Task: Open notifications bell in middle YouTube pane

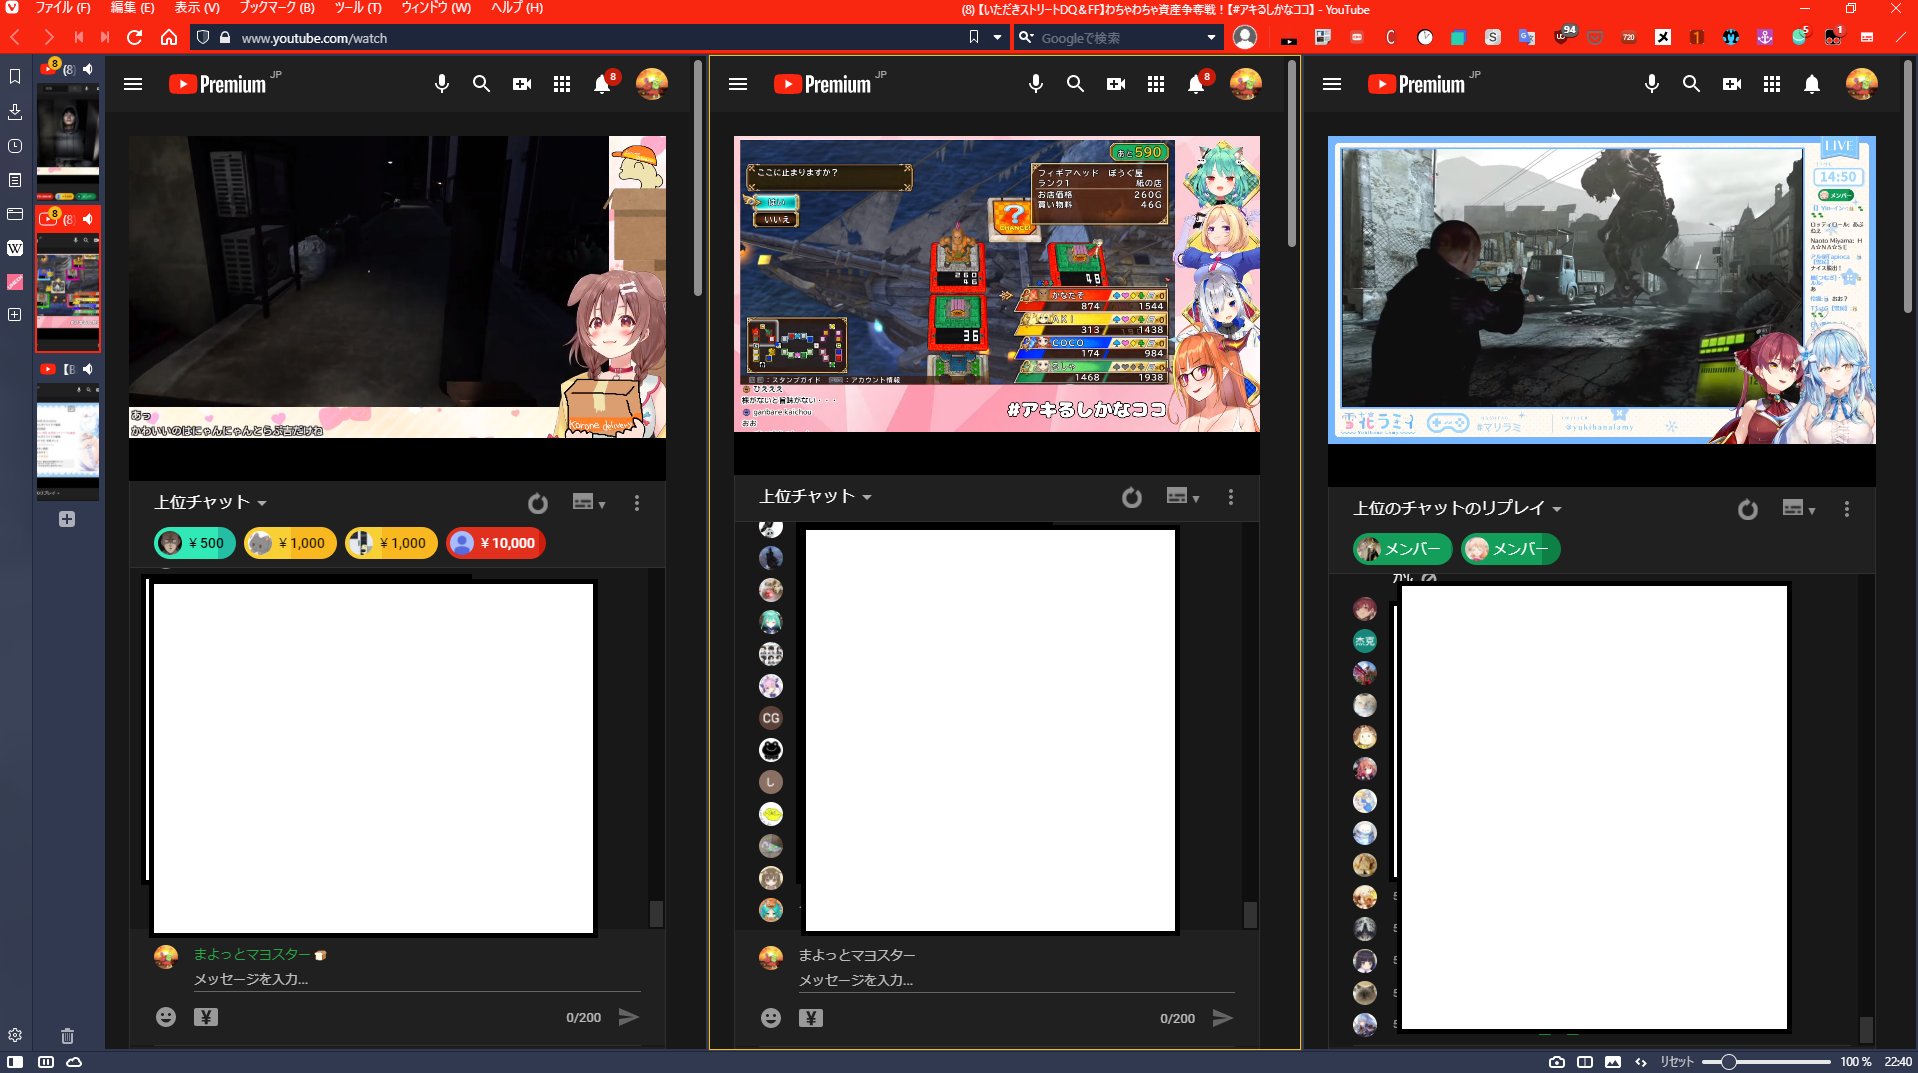Action: tap(1196, 84)
